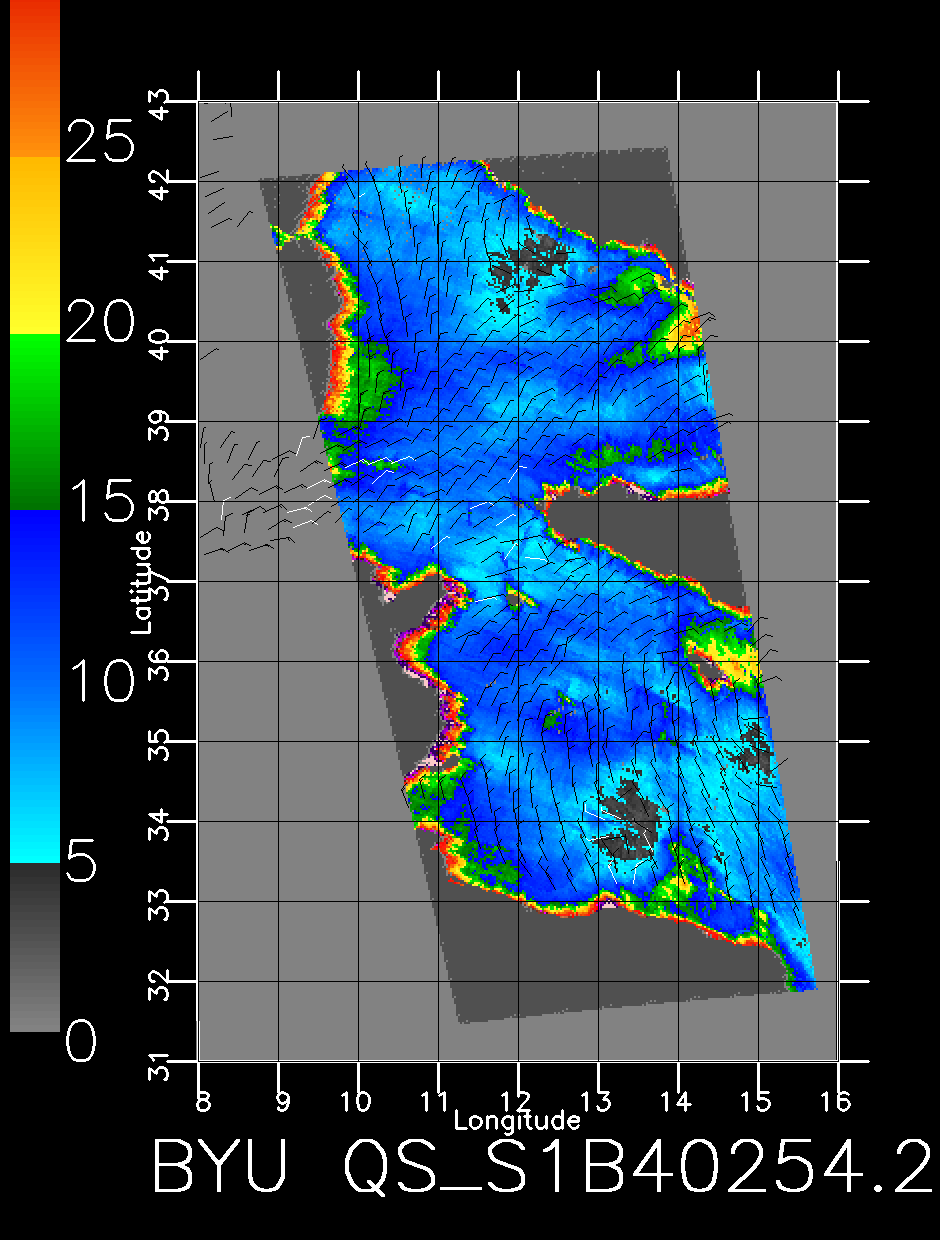The image size is (940, 1240).
Task: Click longitude tick label 9
Action: click(x=284, y=1101)
